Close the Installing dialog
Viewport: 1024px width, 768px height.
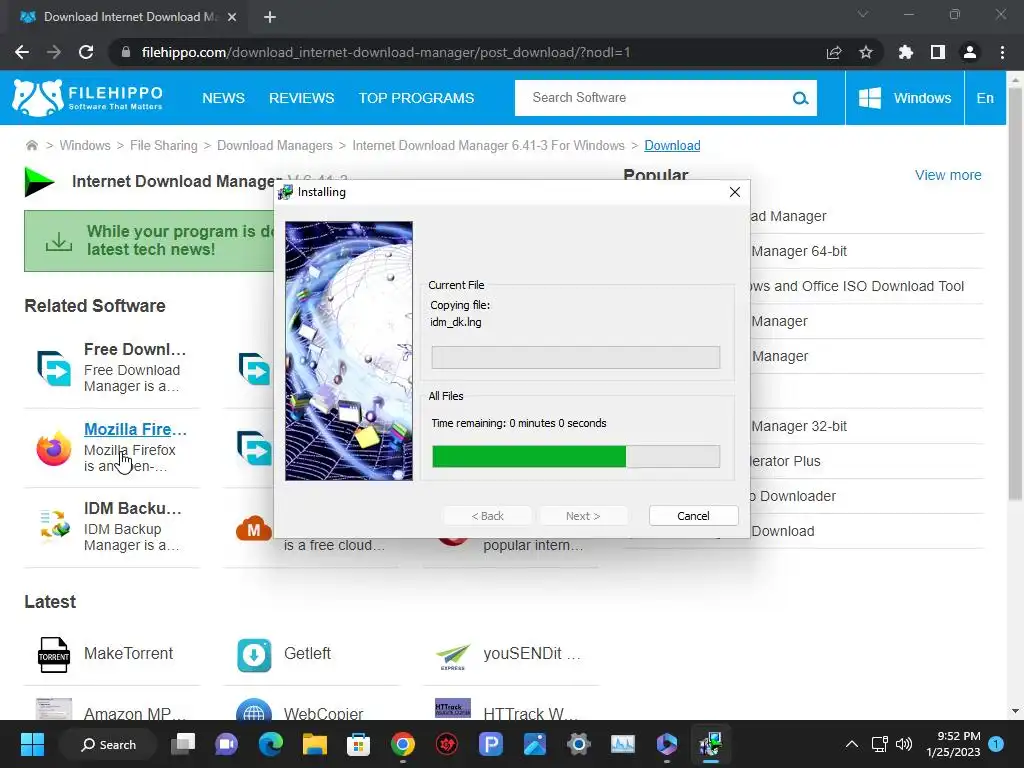735,192
